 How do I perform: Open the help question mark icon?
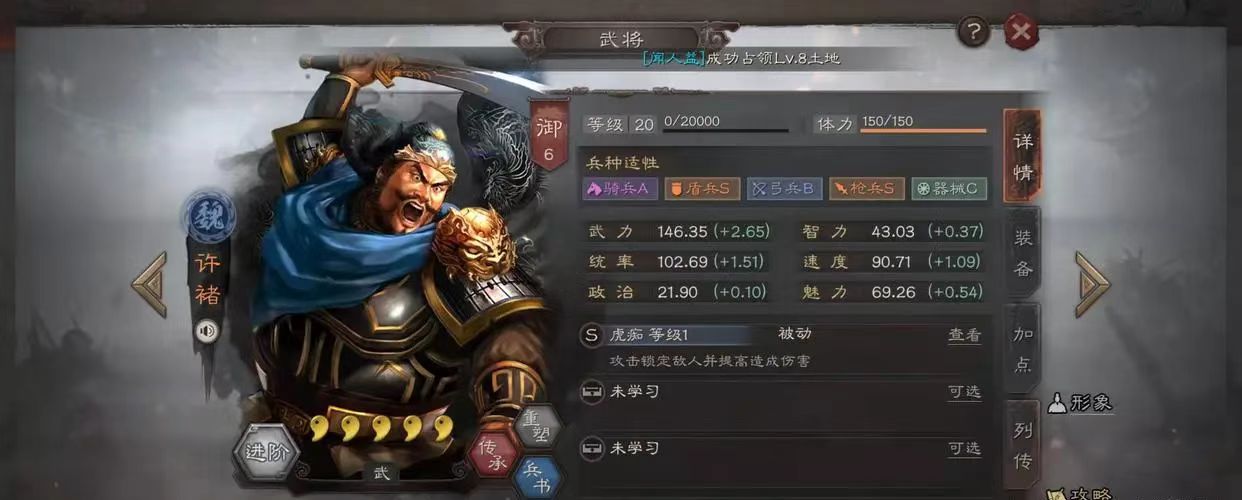pos(973,33)
